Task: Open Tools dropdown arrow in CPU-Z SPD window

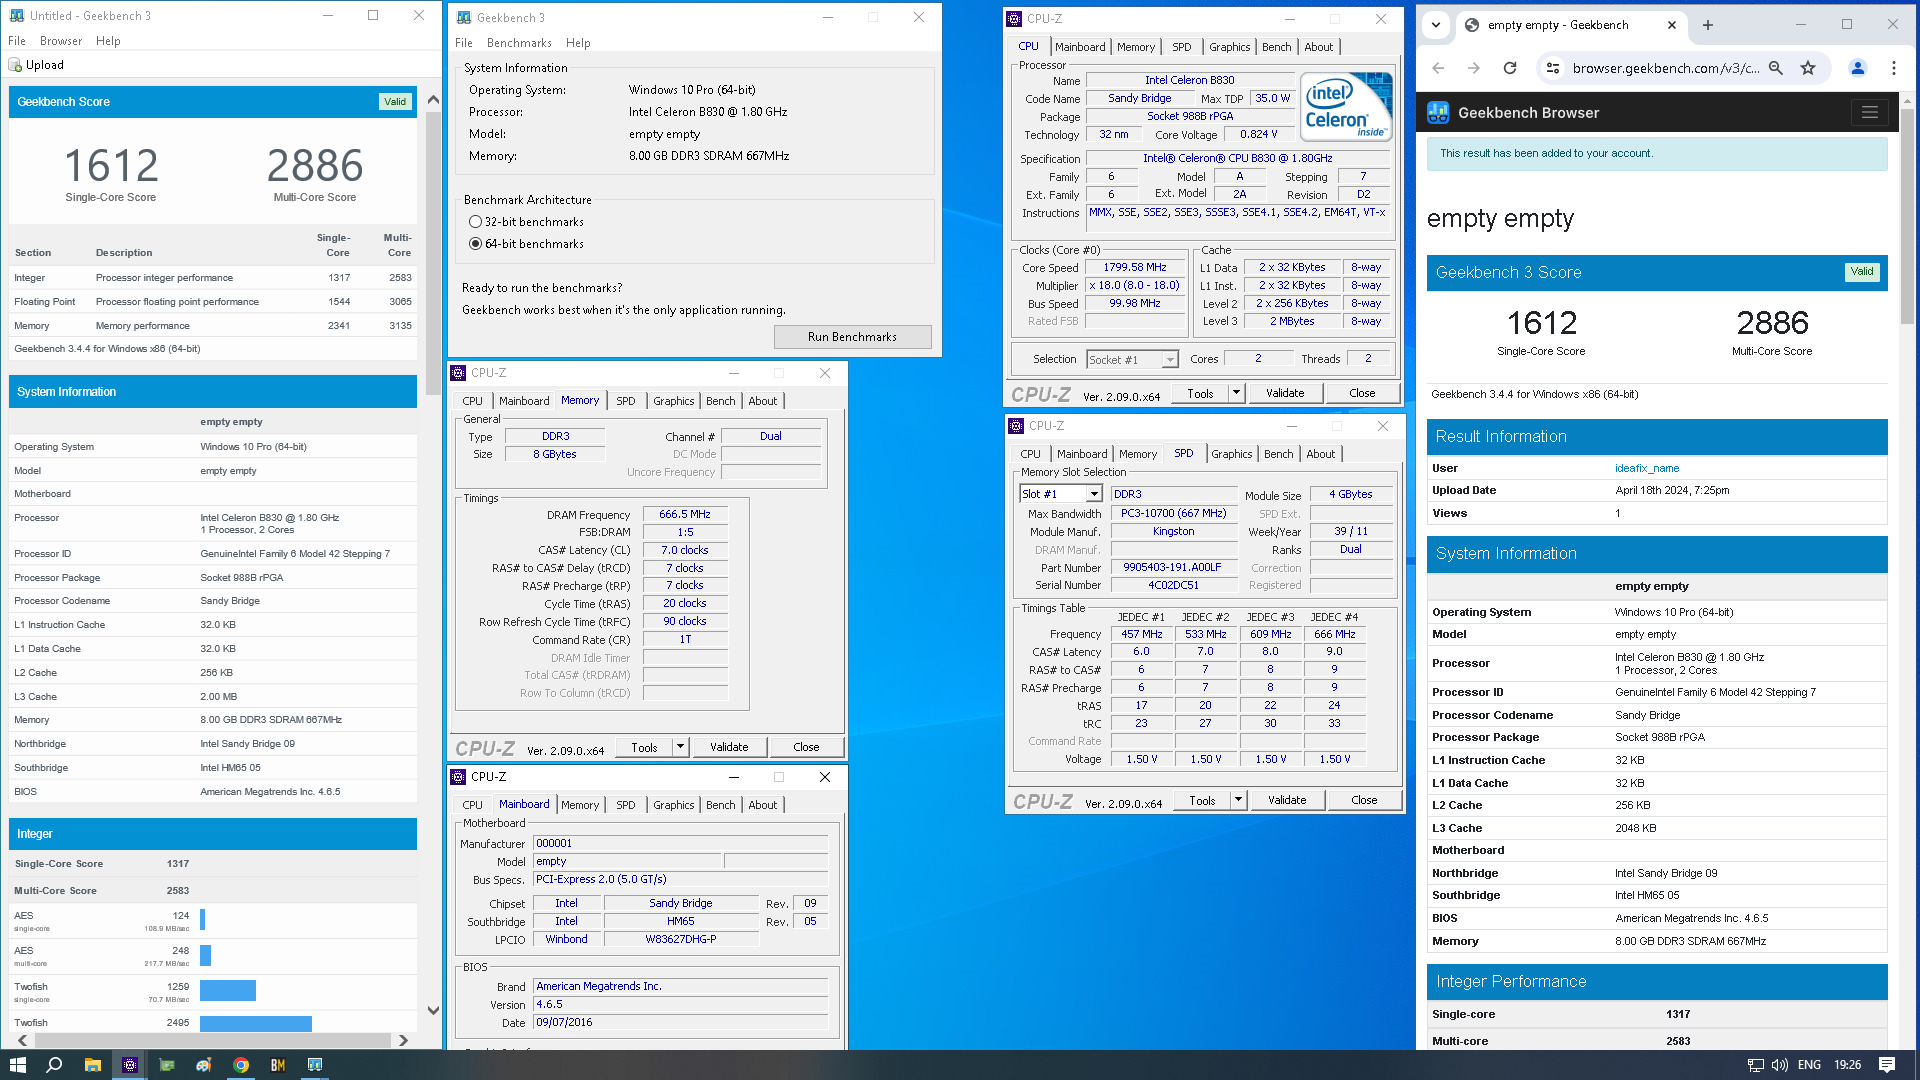Action: click(x=1239, y=800)
